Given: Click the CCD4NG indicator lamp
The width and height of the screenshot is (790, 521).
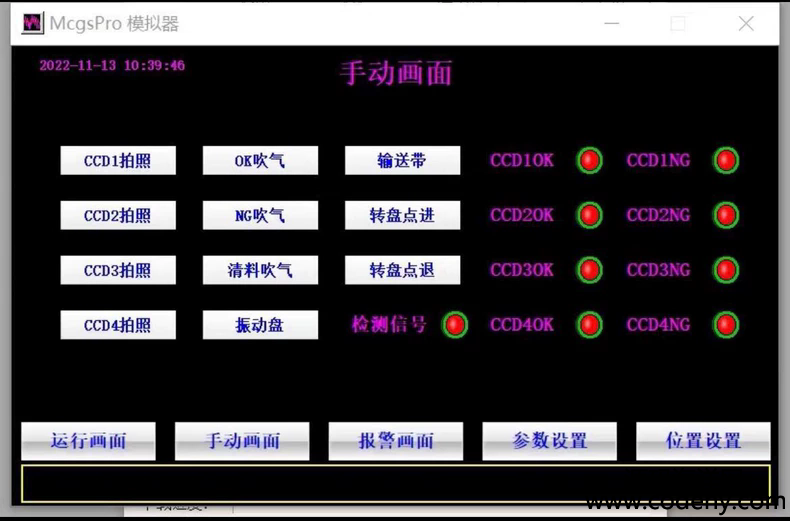Looking at the screenshot, I should click(x=726, y=325).
